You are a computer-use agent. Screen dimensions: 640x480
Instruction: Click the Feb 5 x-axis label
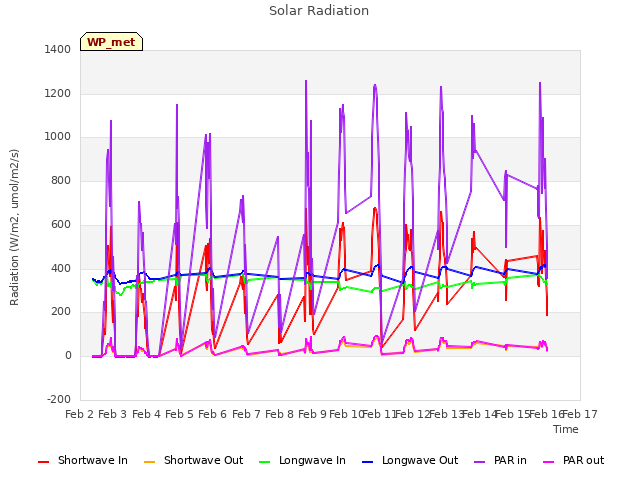point(179,415)
